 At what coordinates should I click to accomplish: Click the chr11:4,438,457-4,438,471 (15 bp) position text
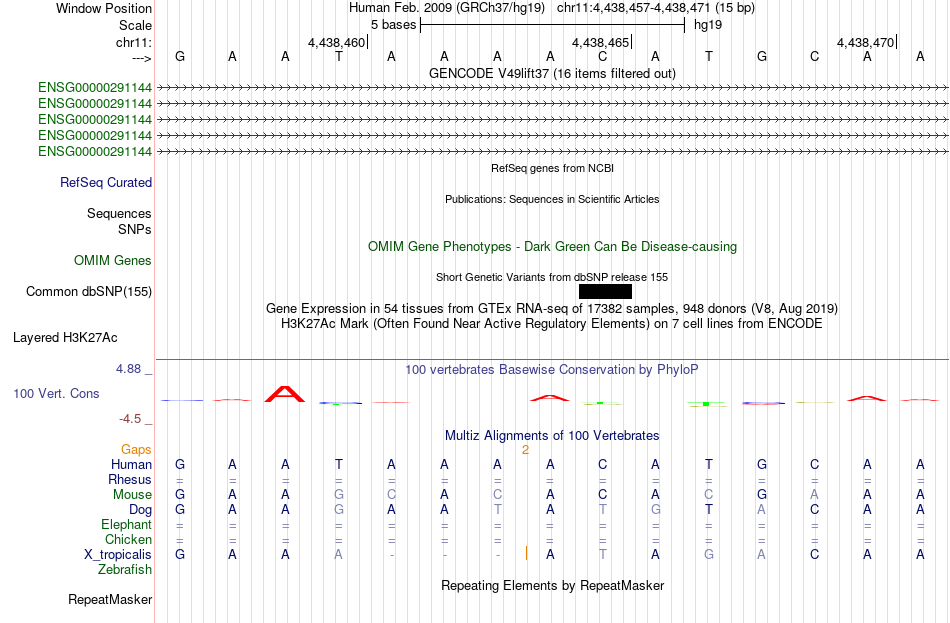pos(656,8)
